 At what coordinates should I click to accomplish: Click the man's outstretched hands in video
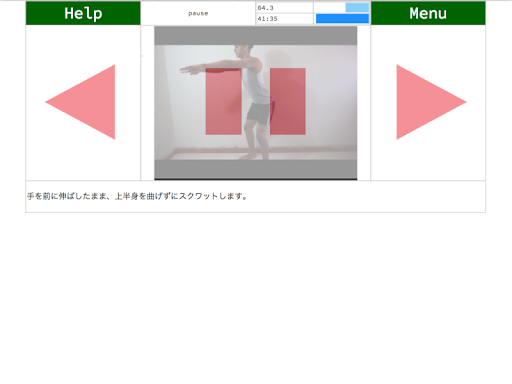coord(190,70)
